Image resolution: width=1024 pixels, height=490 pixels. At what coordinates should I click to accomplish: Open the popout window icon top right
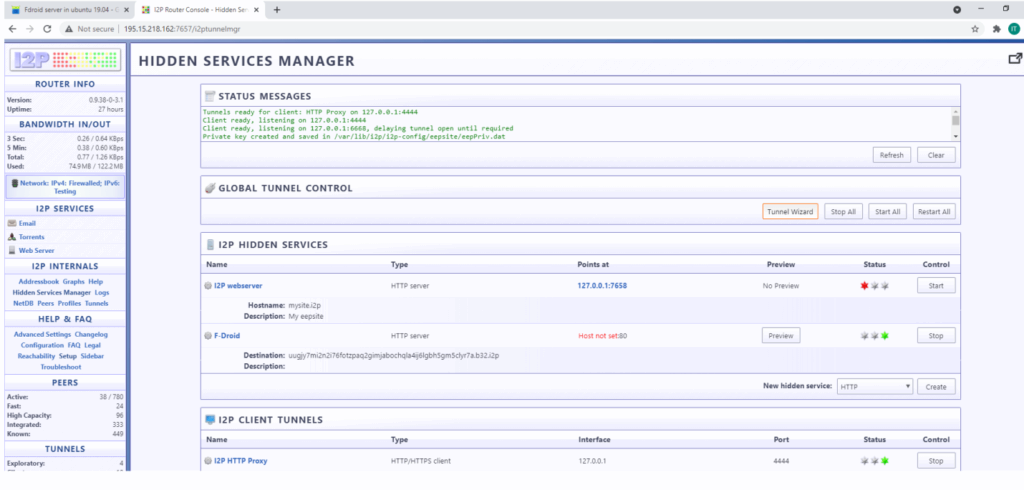[x=1015, y=59]
